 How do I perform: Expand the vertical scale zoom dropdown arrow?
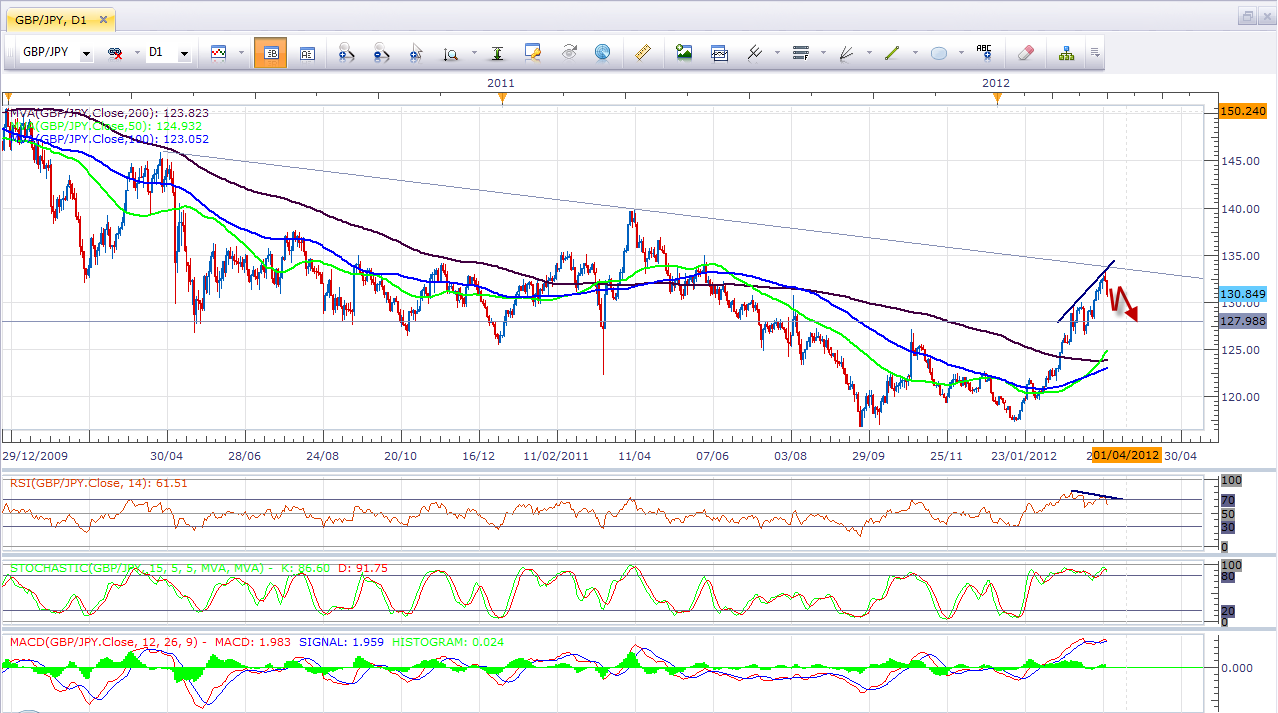[472, 53]
